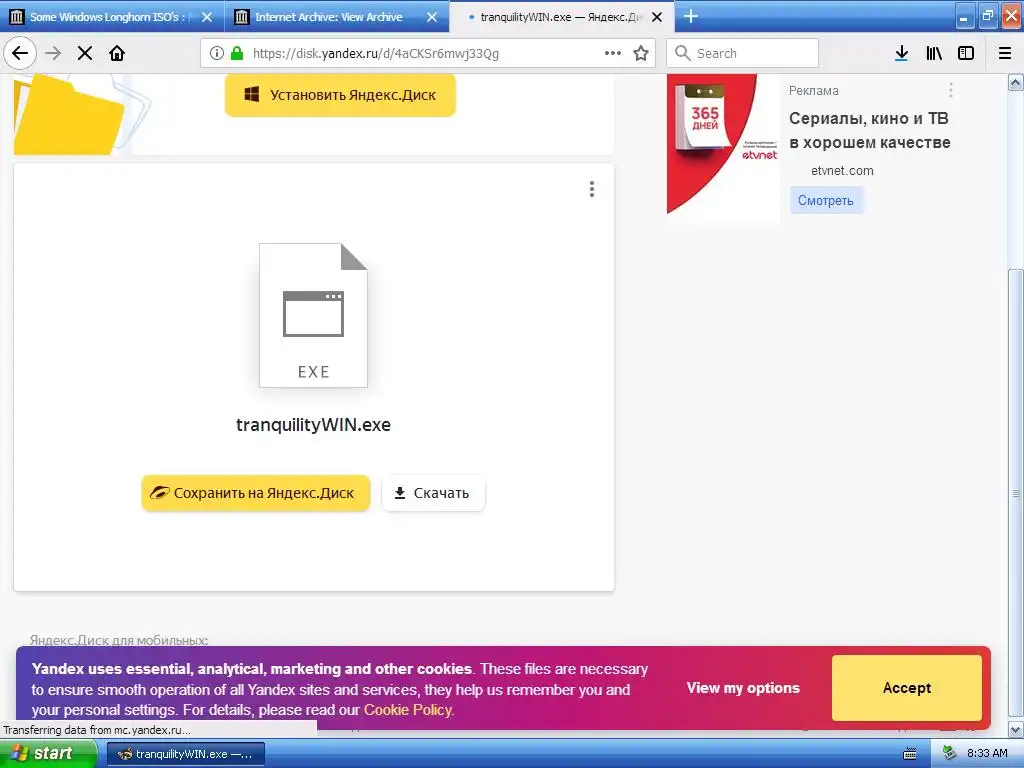Bookmark this page with the star
The height and width of the screenshot is (768, 1024).
point(641,53)
